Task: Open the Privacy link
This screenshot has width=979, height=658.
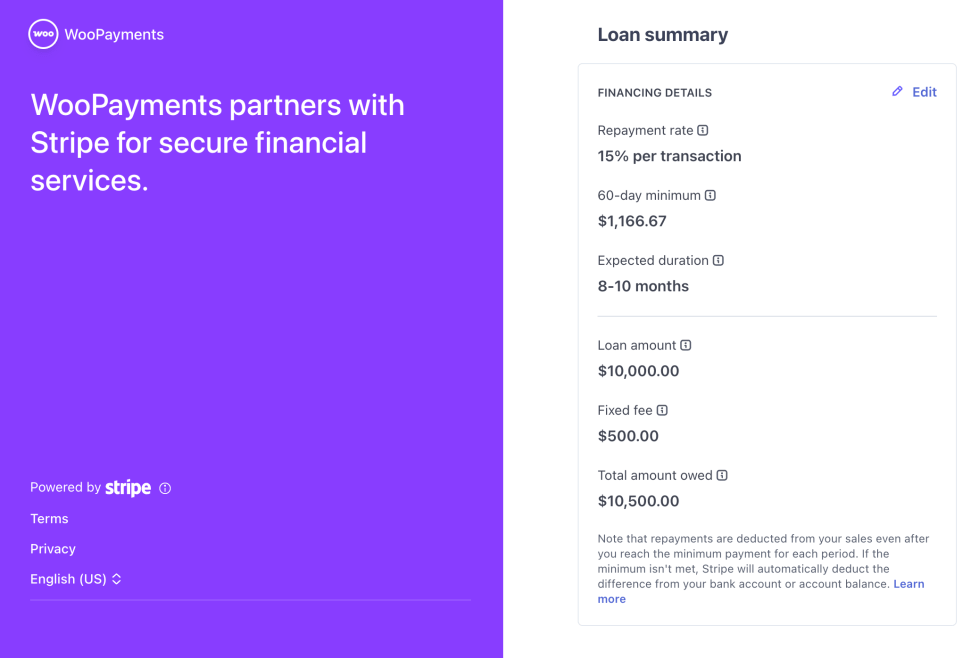Action: pyautogui.click(x=53, y=549)
